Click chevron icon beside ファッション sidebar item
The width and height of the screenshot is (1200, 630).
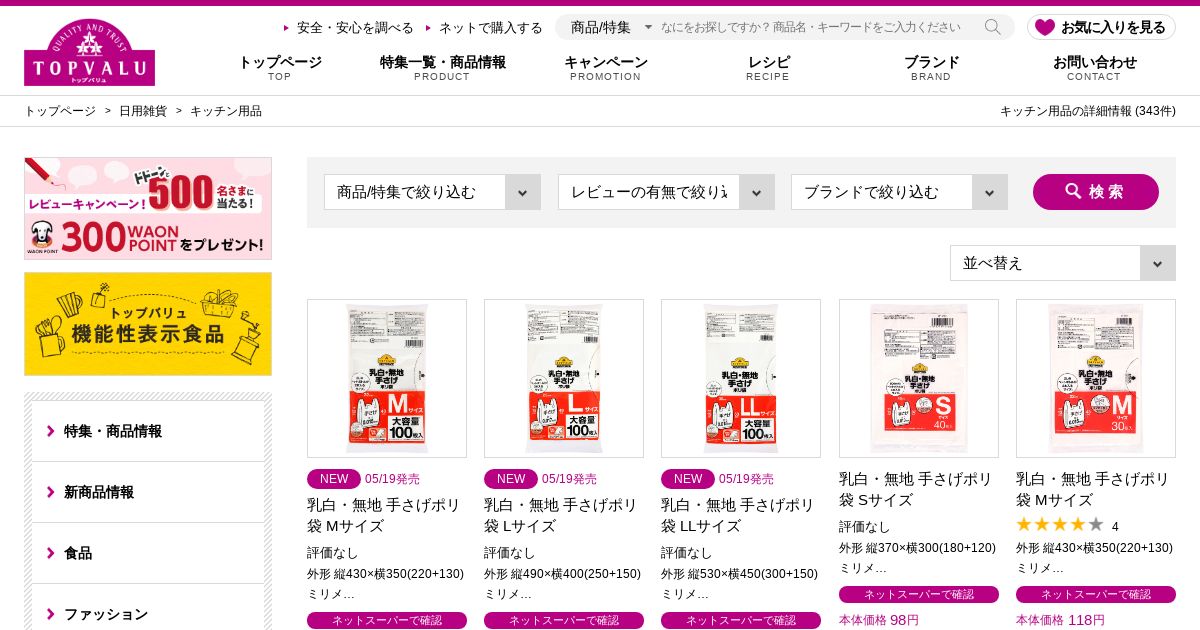click(51, 614)
